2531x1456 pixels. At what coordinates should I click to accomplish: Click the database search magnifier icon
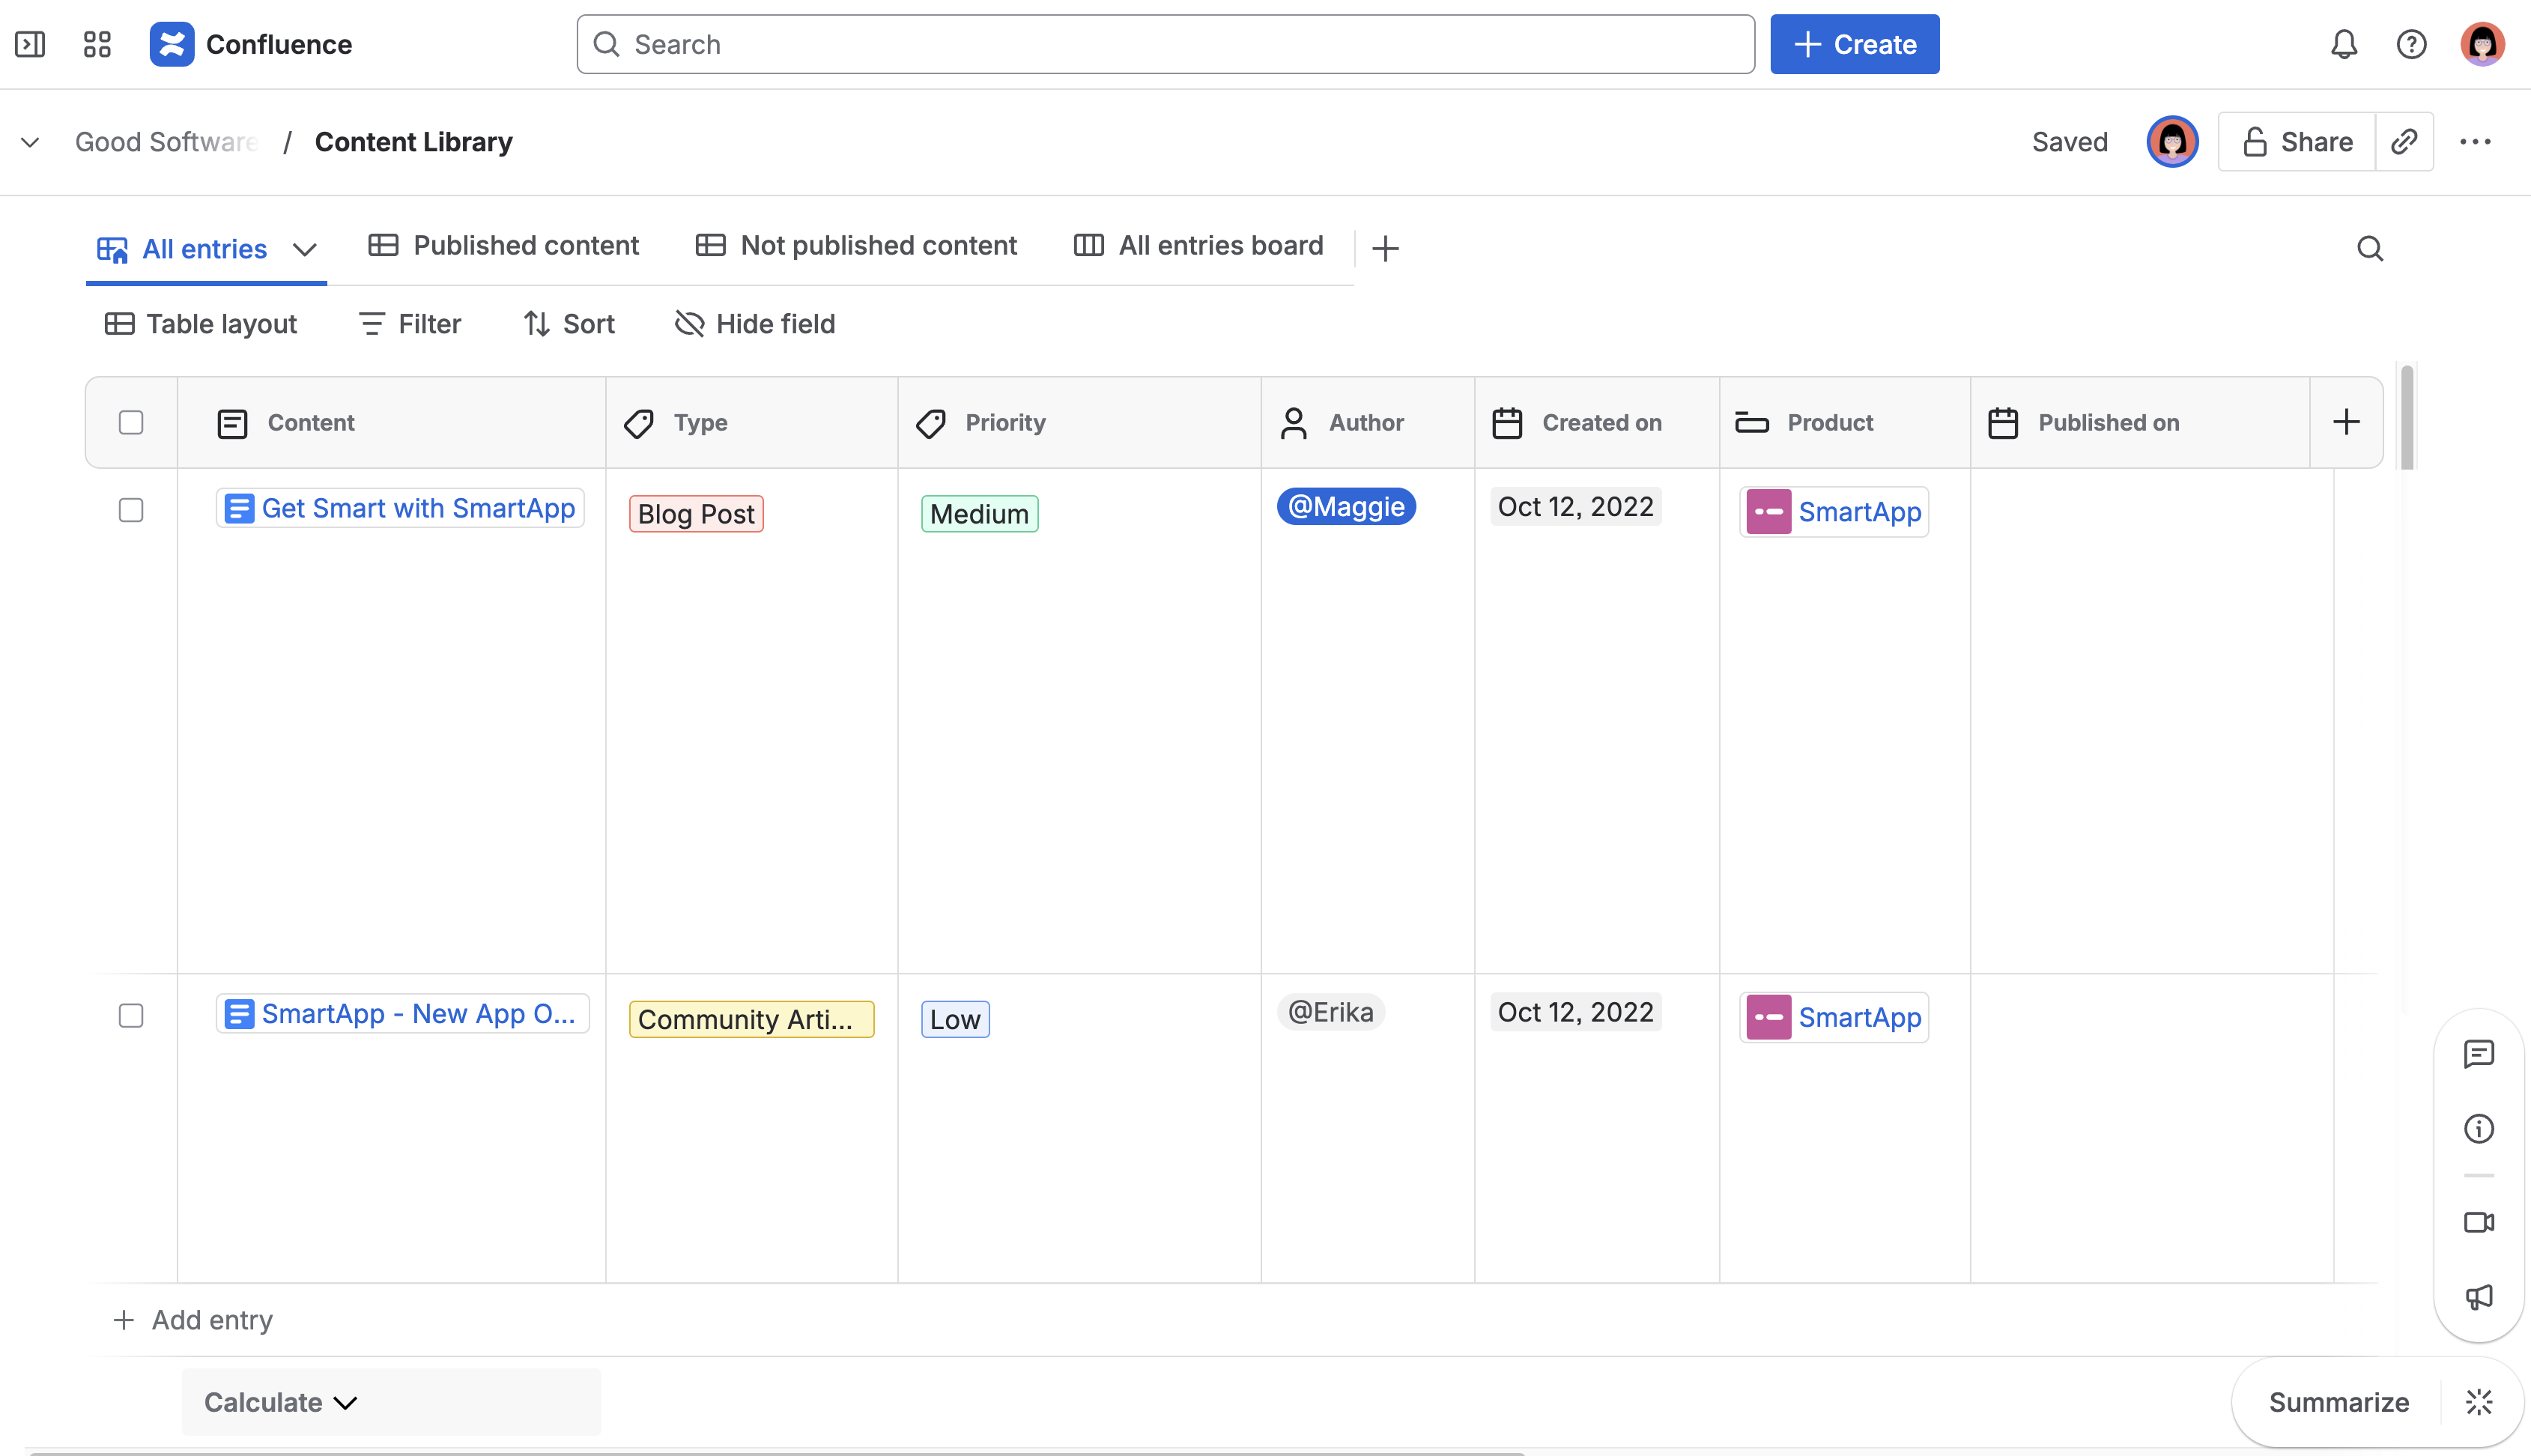[x=2370, y=248]
